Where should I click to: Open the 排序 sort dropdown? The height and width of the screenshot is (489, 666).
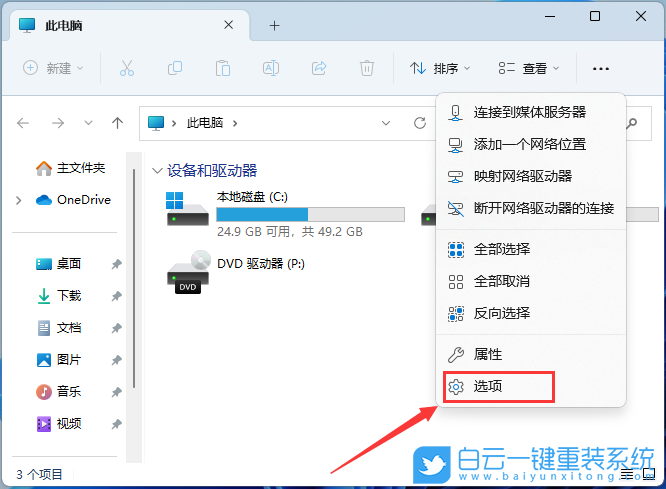pyautogui.click(x=440, y=68)
